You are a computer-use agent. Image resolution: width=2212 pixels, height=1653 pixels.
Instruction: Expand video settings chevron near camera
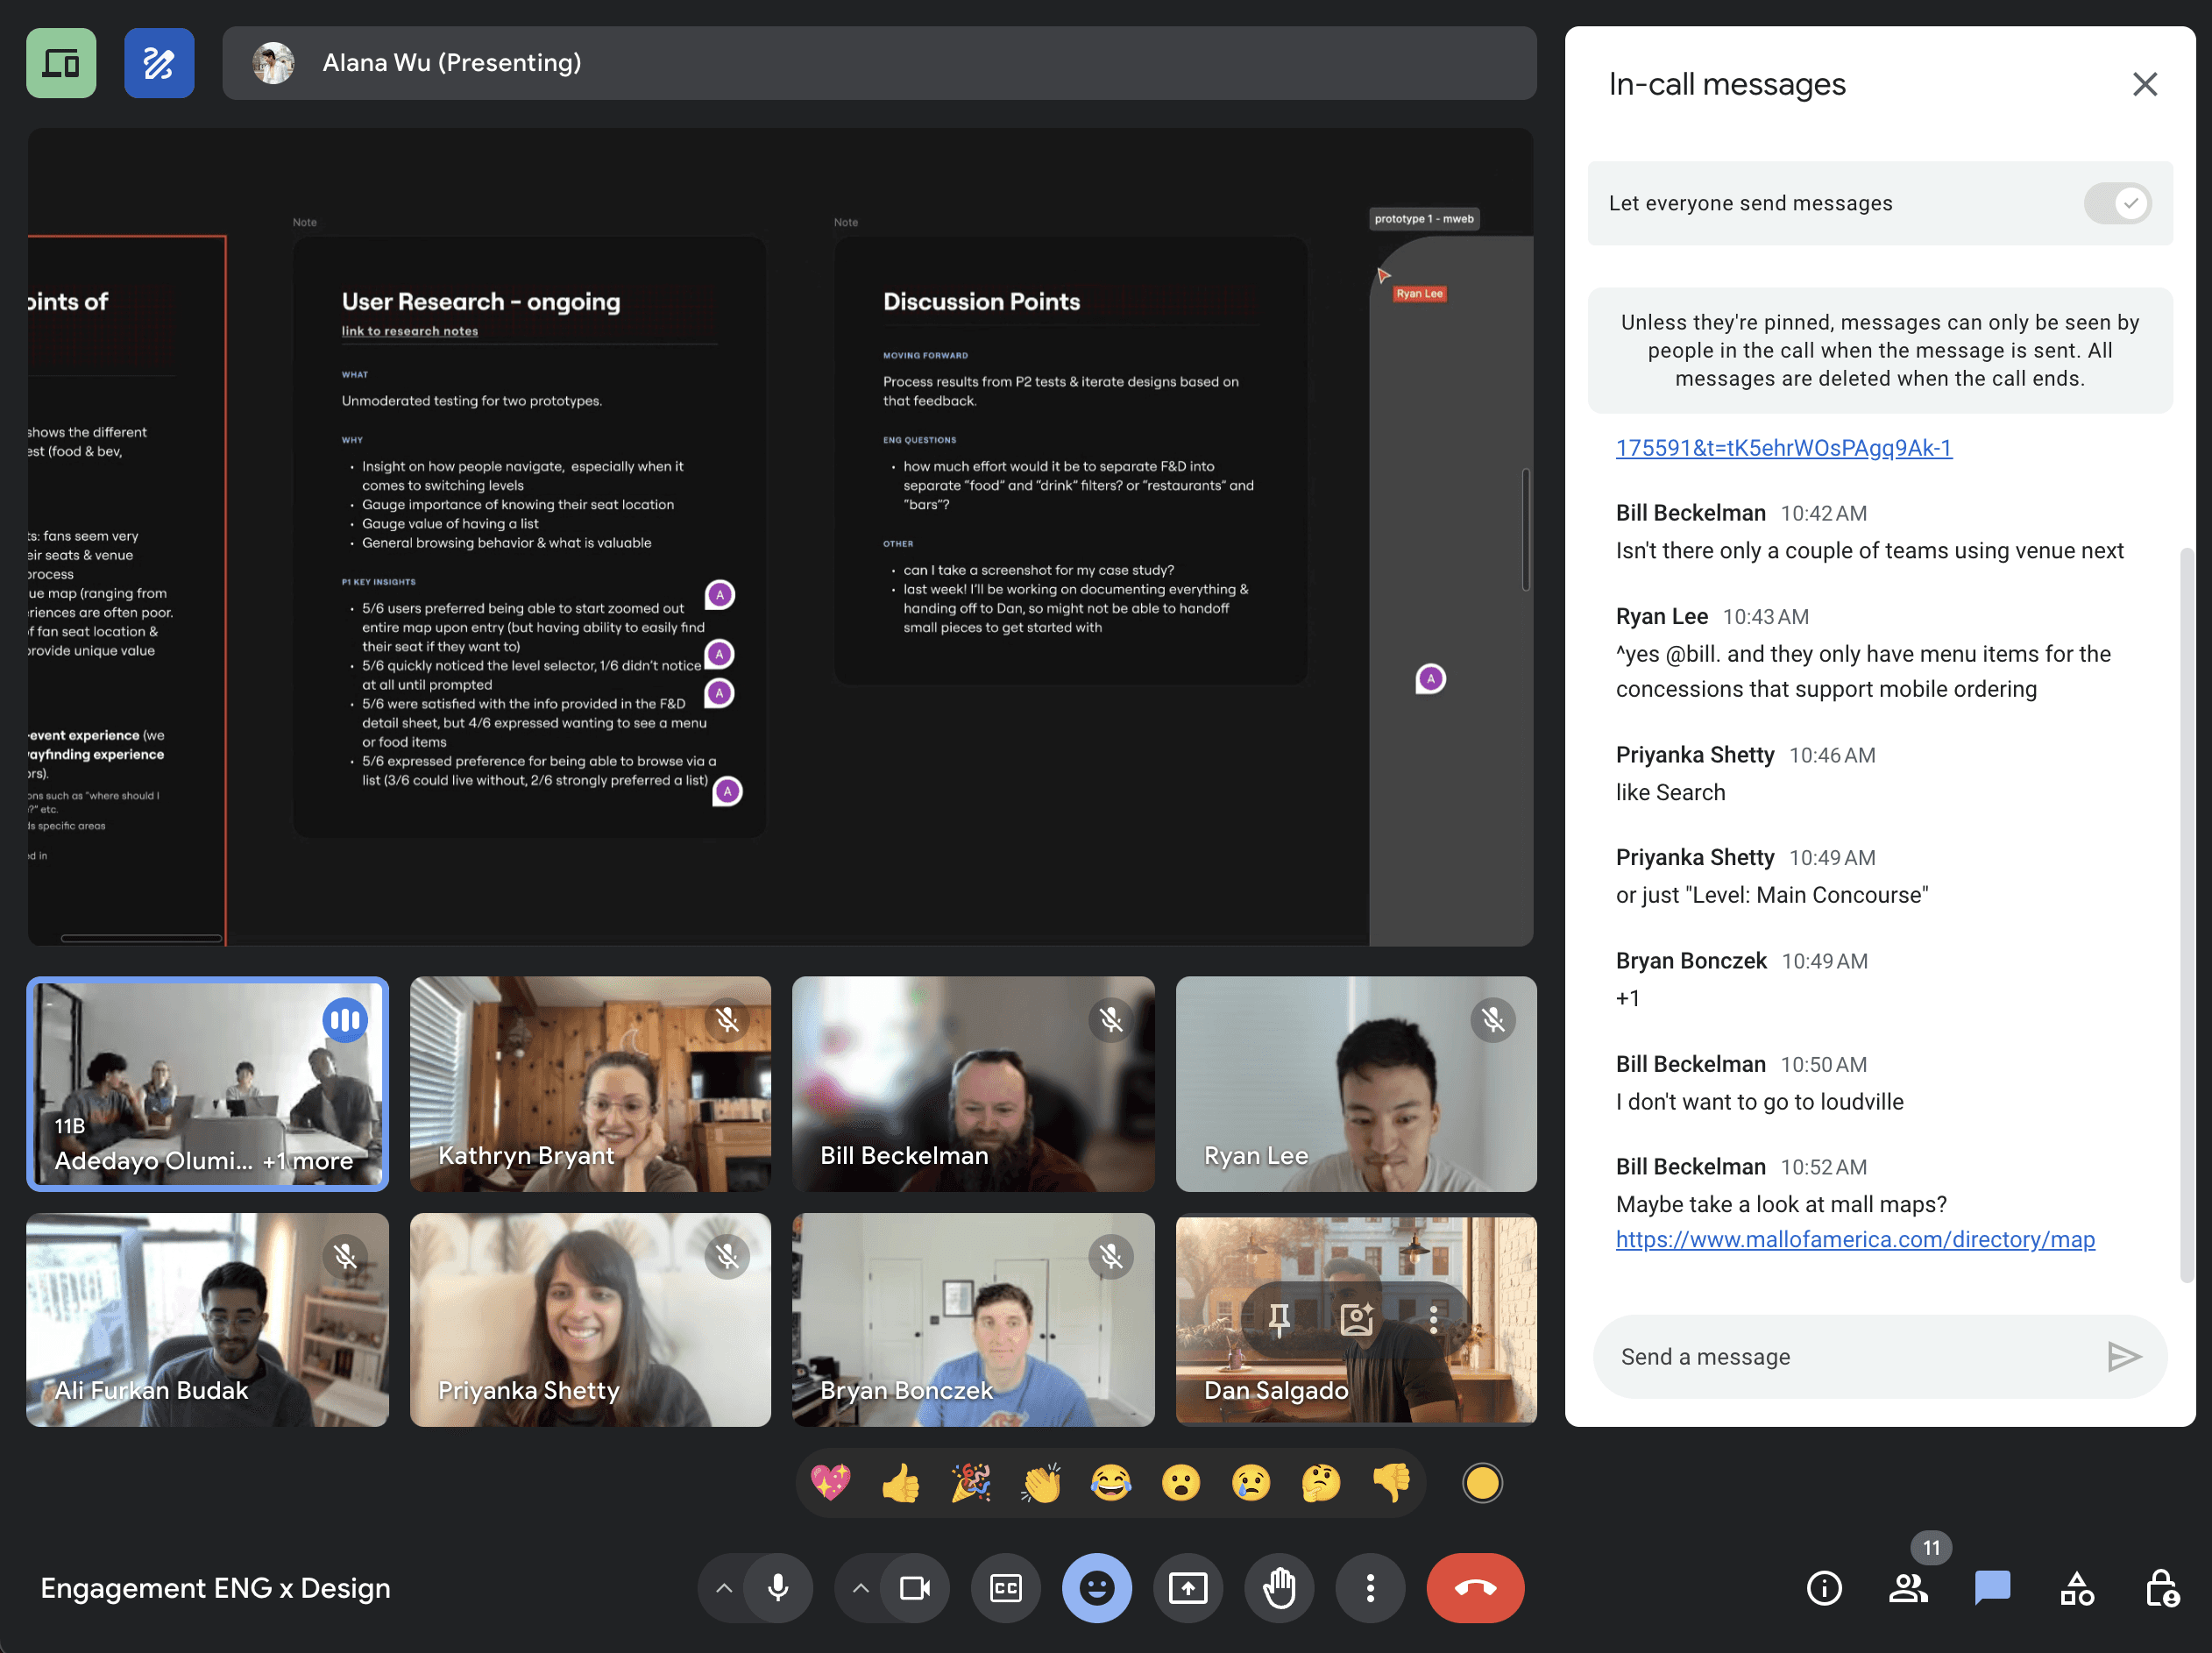pyautogui.click(x=860, y=1587)
